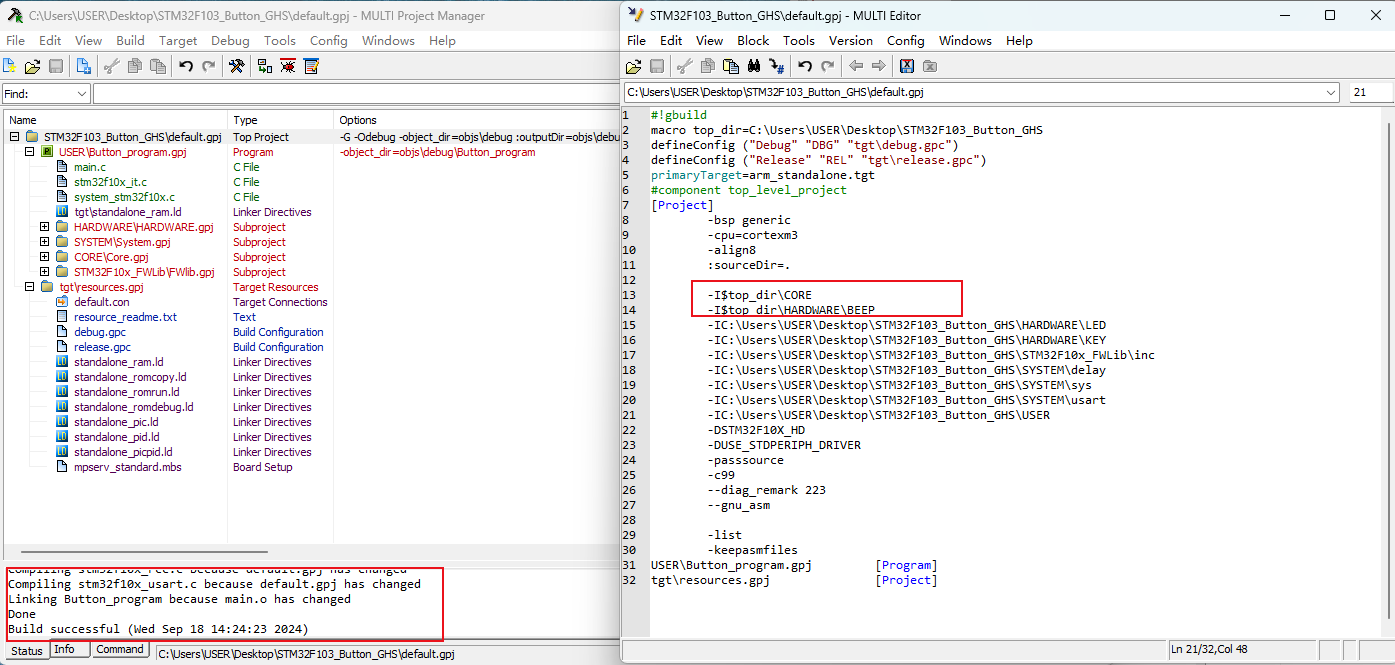Click the new project icon with yellow star
Viewport: 1395px width, 665px height.
(x=9, y=66)
